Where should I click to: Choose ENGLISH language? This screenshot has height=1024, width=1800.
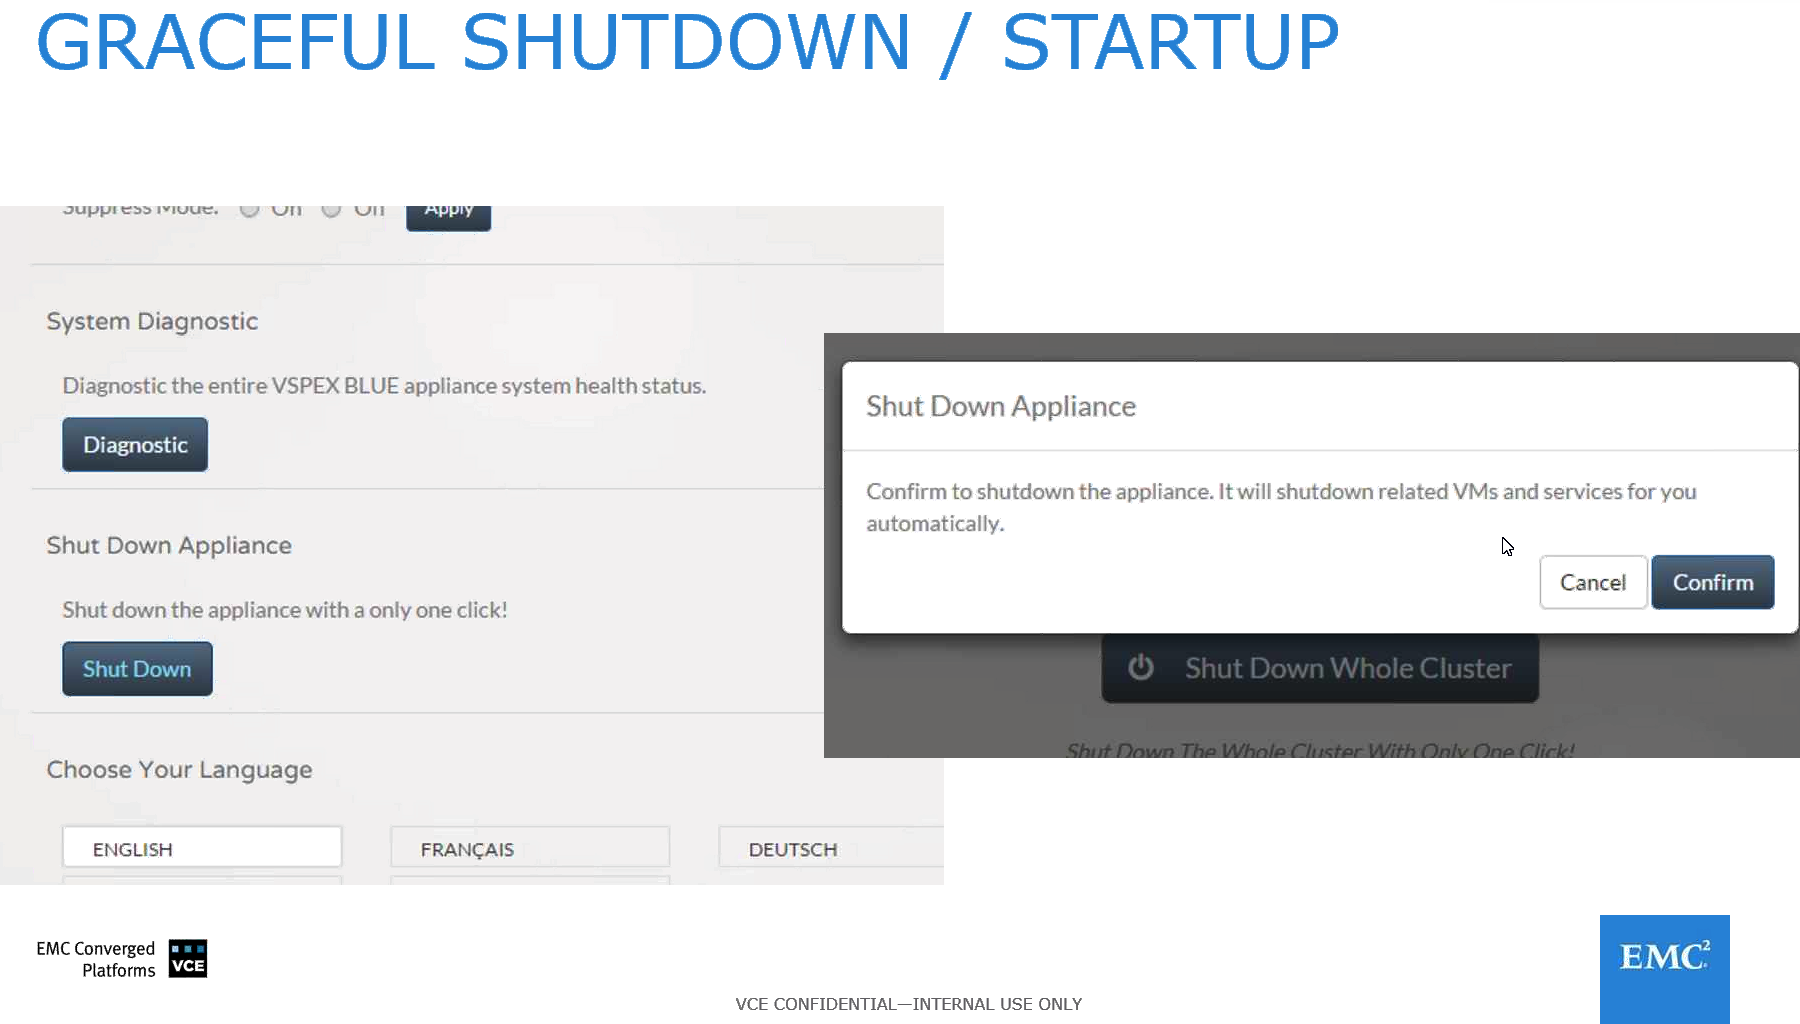tap(202, 848)
